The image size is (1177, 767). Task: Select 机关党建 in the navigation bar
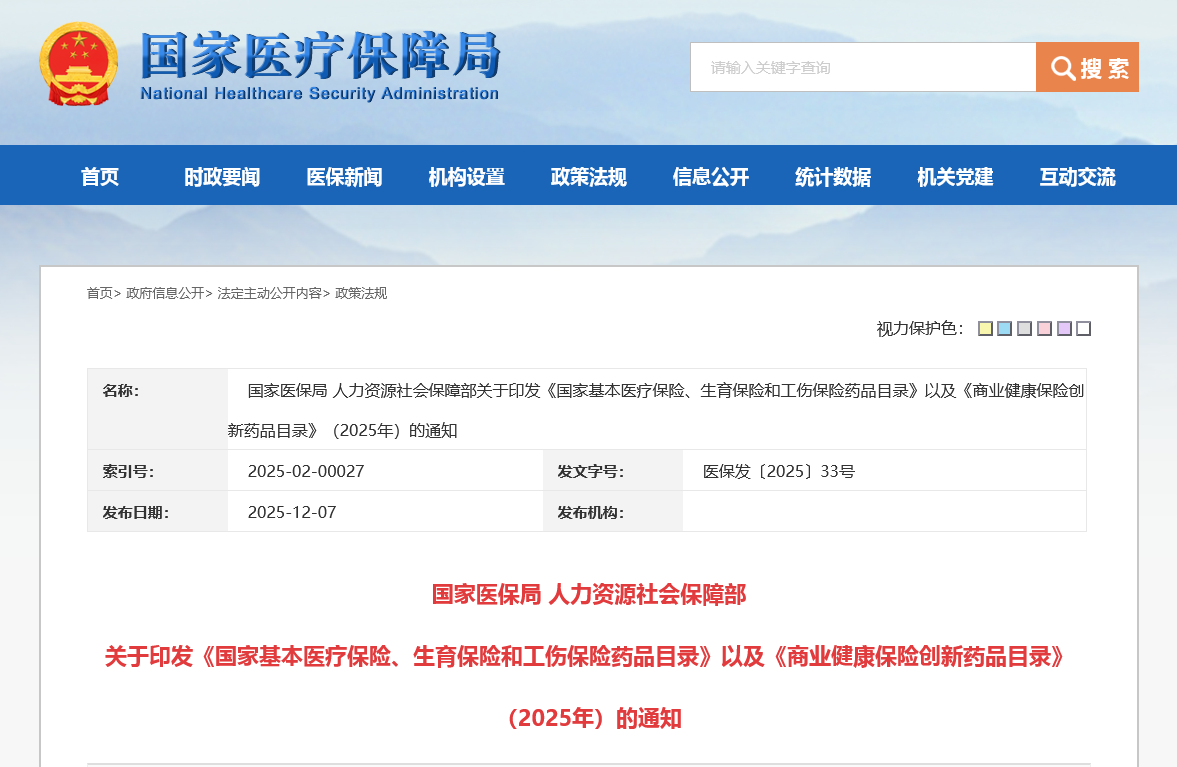click(954, 177)
